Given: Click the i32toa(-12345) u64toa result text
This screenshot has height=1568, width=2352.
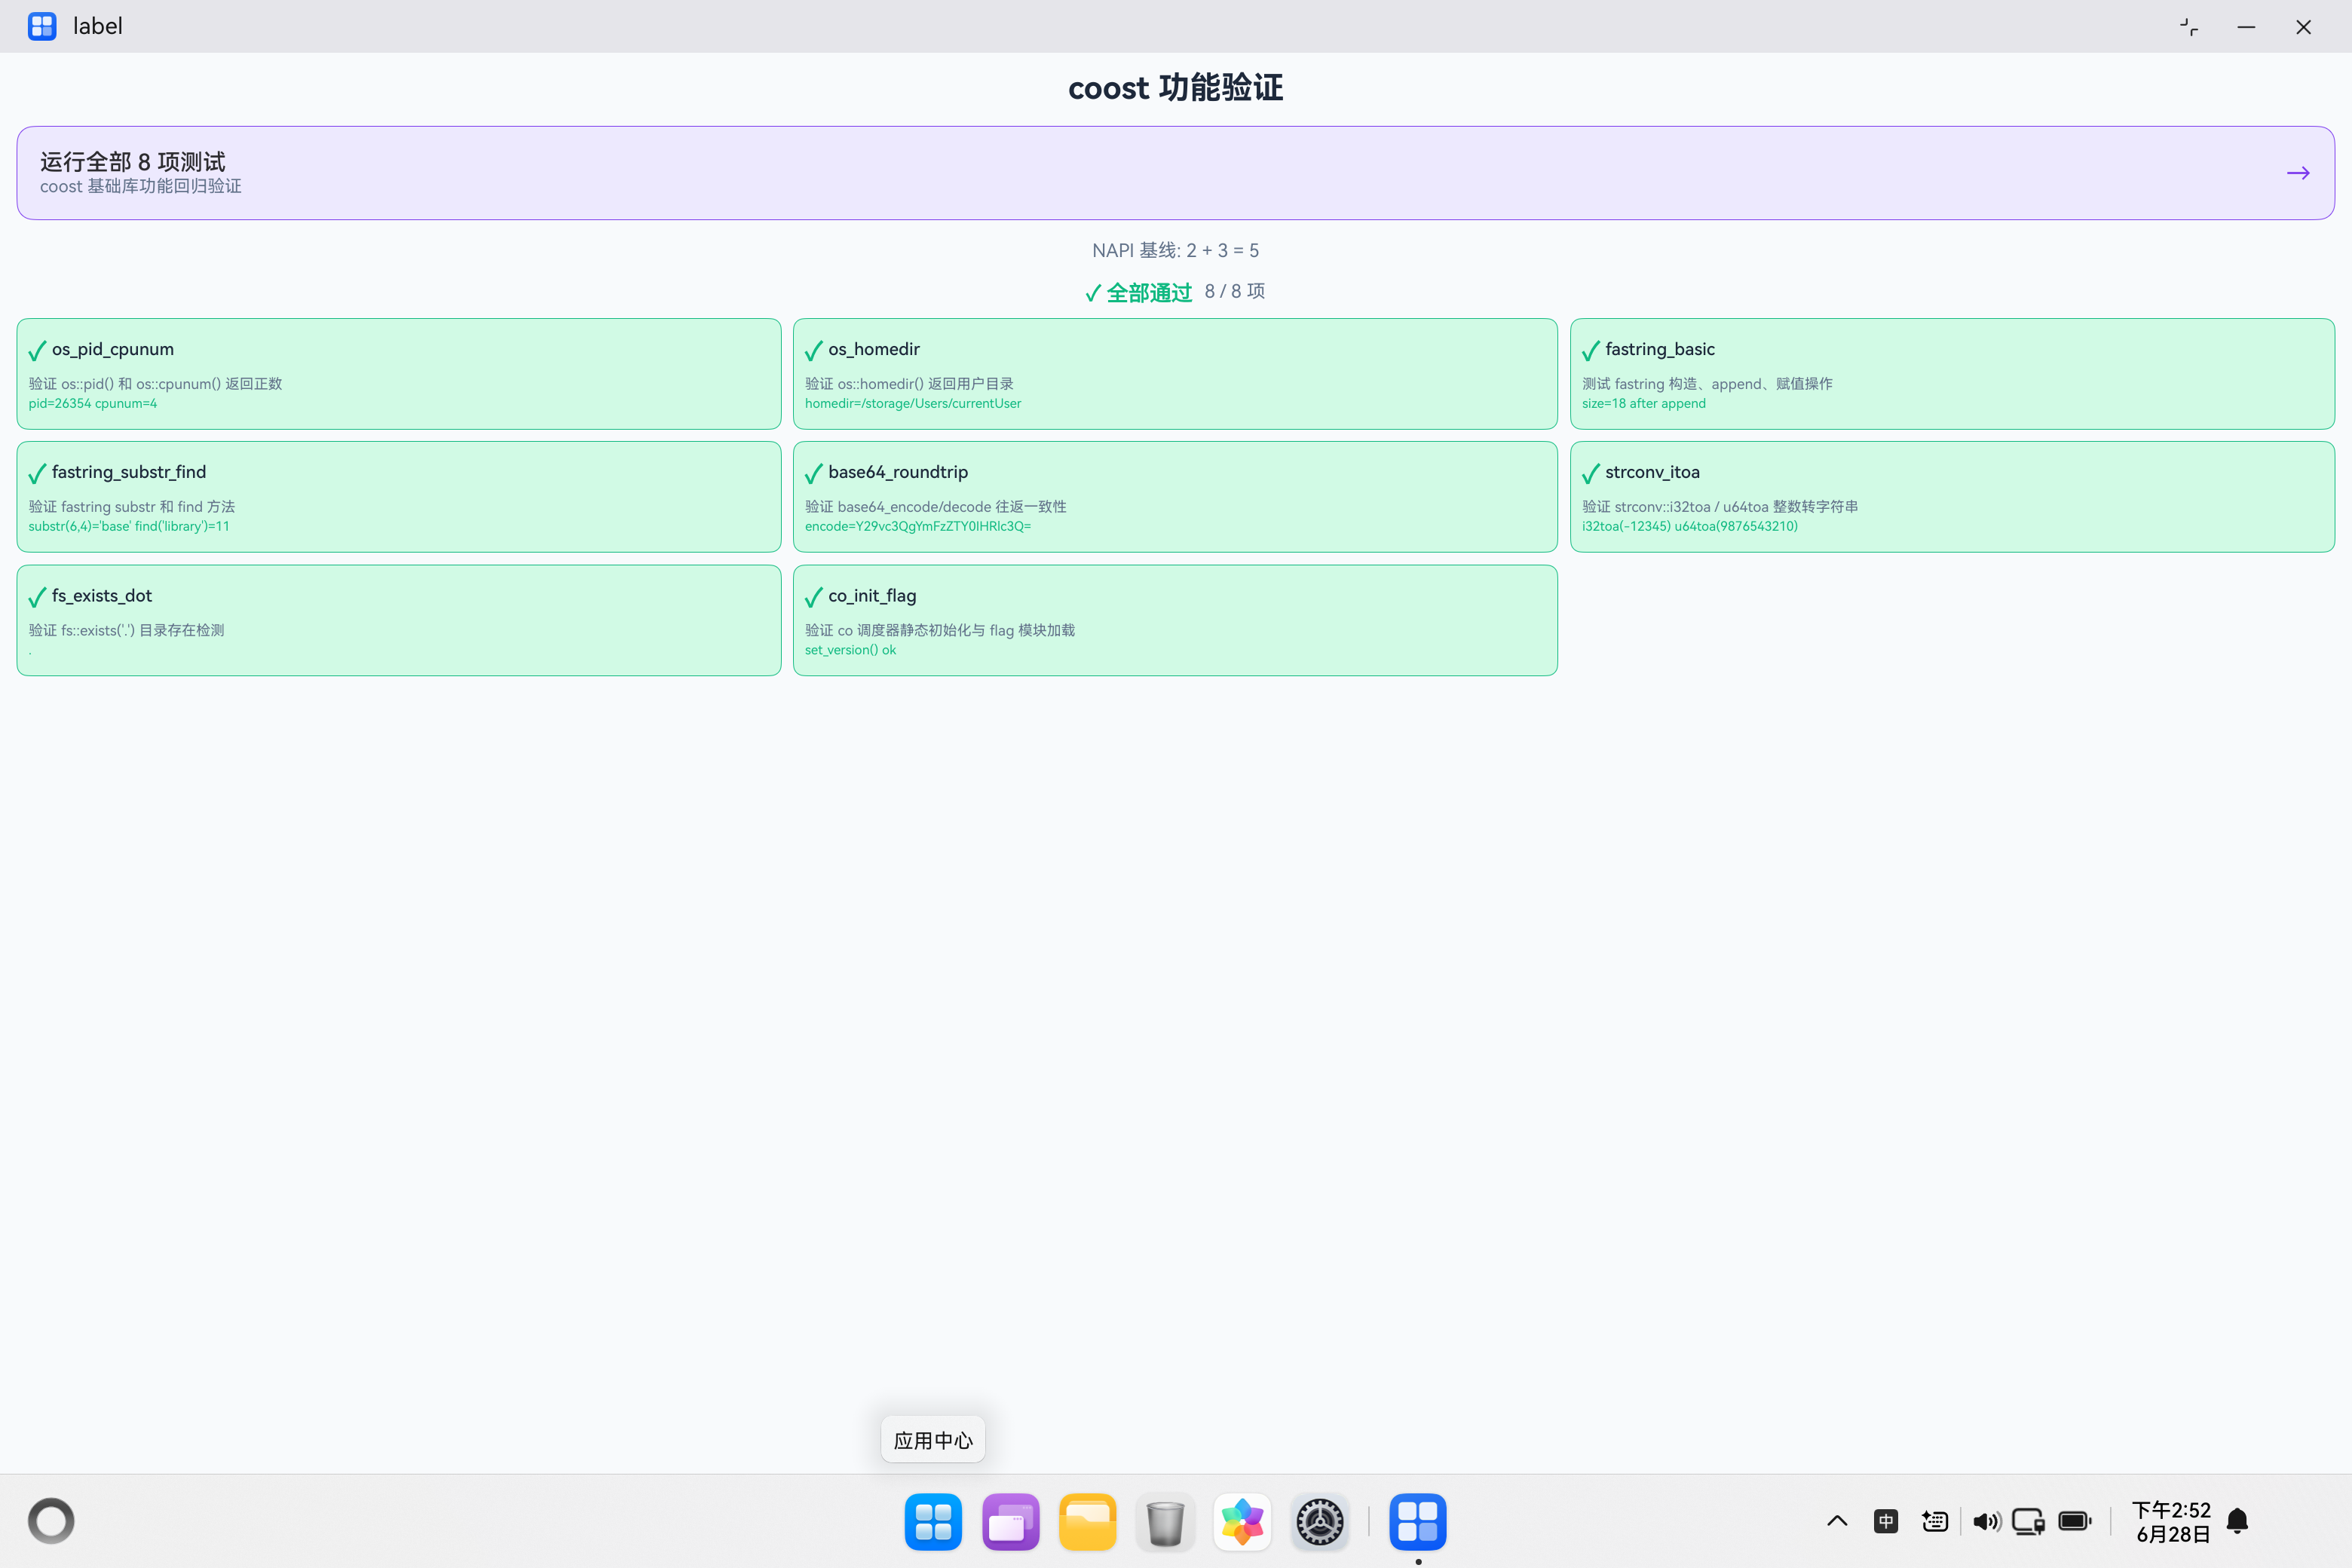Looking at the screenshot, I should click(x=1689, y=527).
